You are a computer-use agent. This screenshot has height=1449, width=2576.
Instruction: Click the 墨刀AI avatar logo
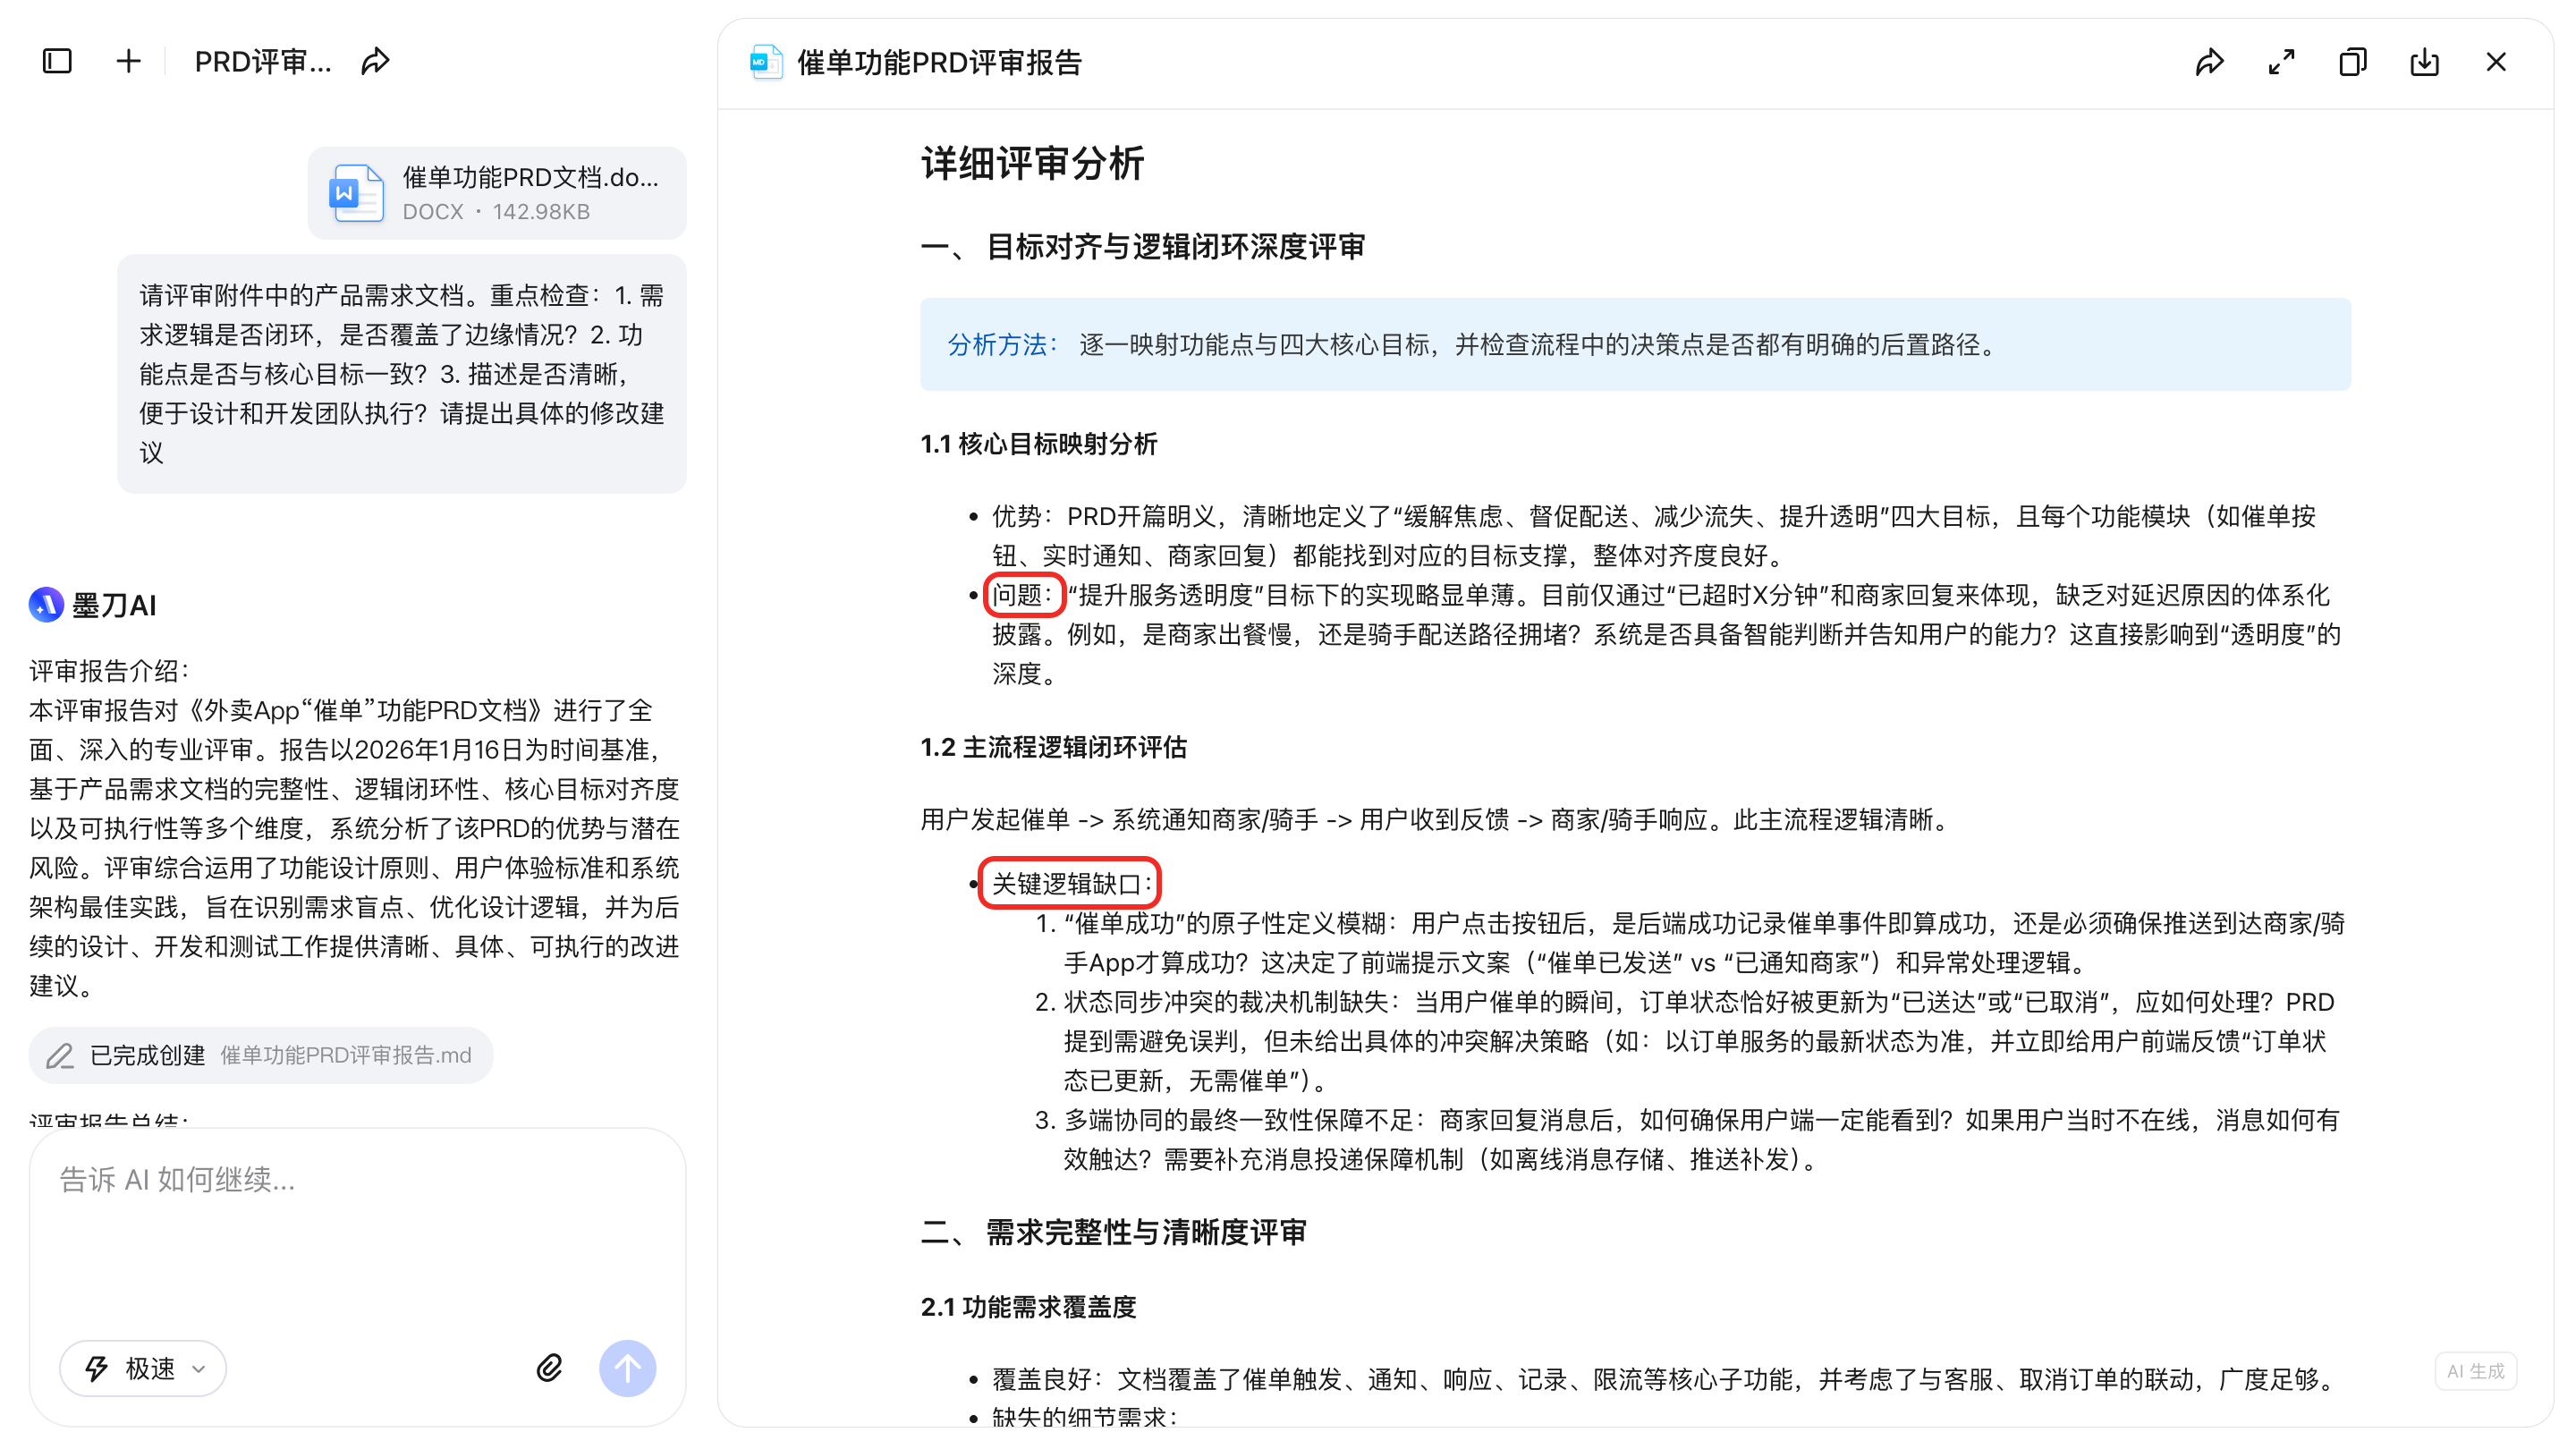46,605
